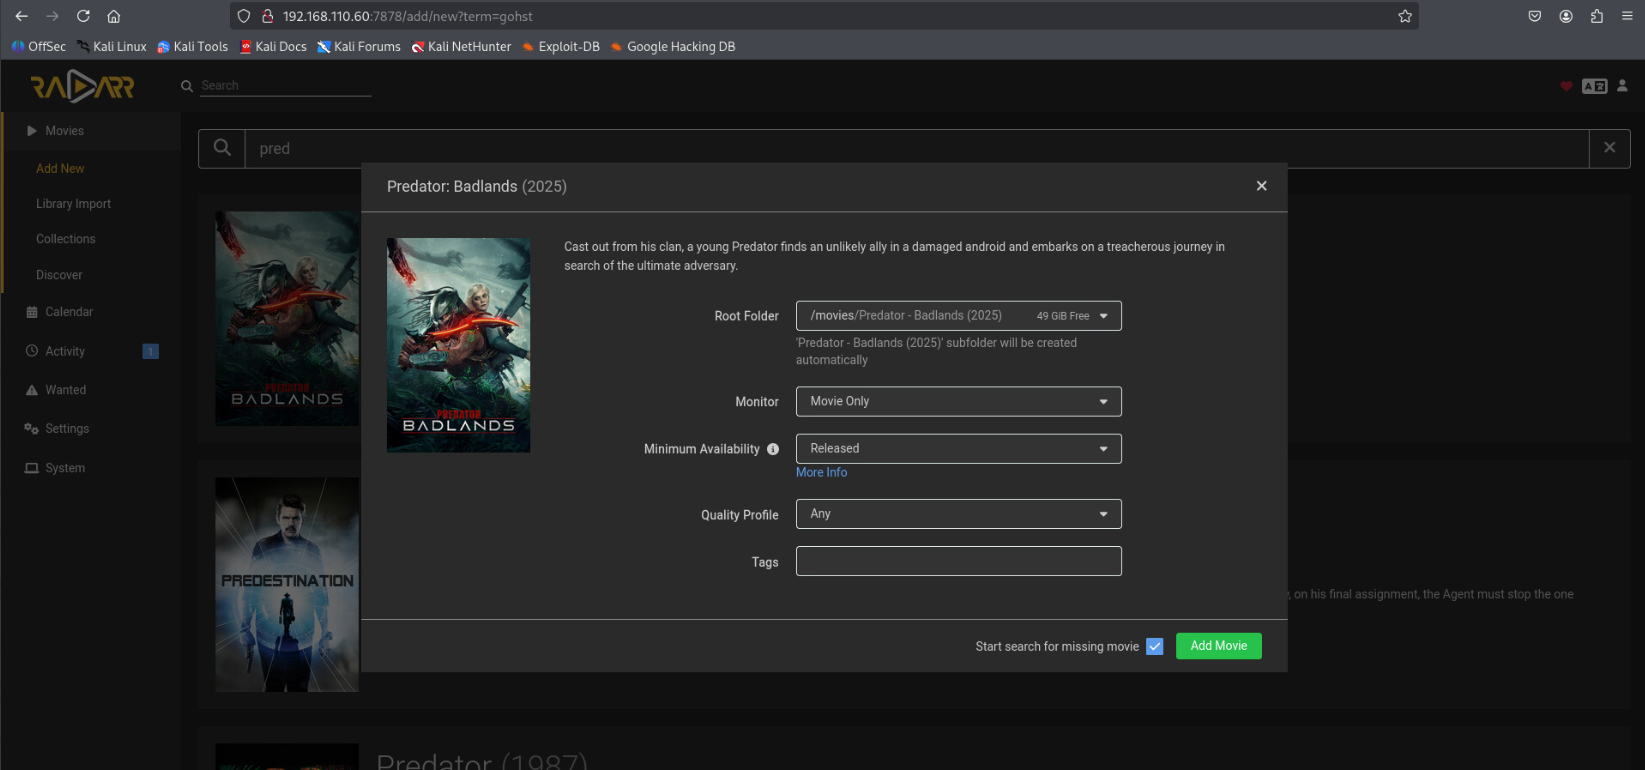Go to Calendar in sidebar

(x=69, y=312)
